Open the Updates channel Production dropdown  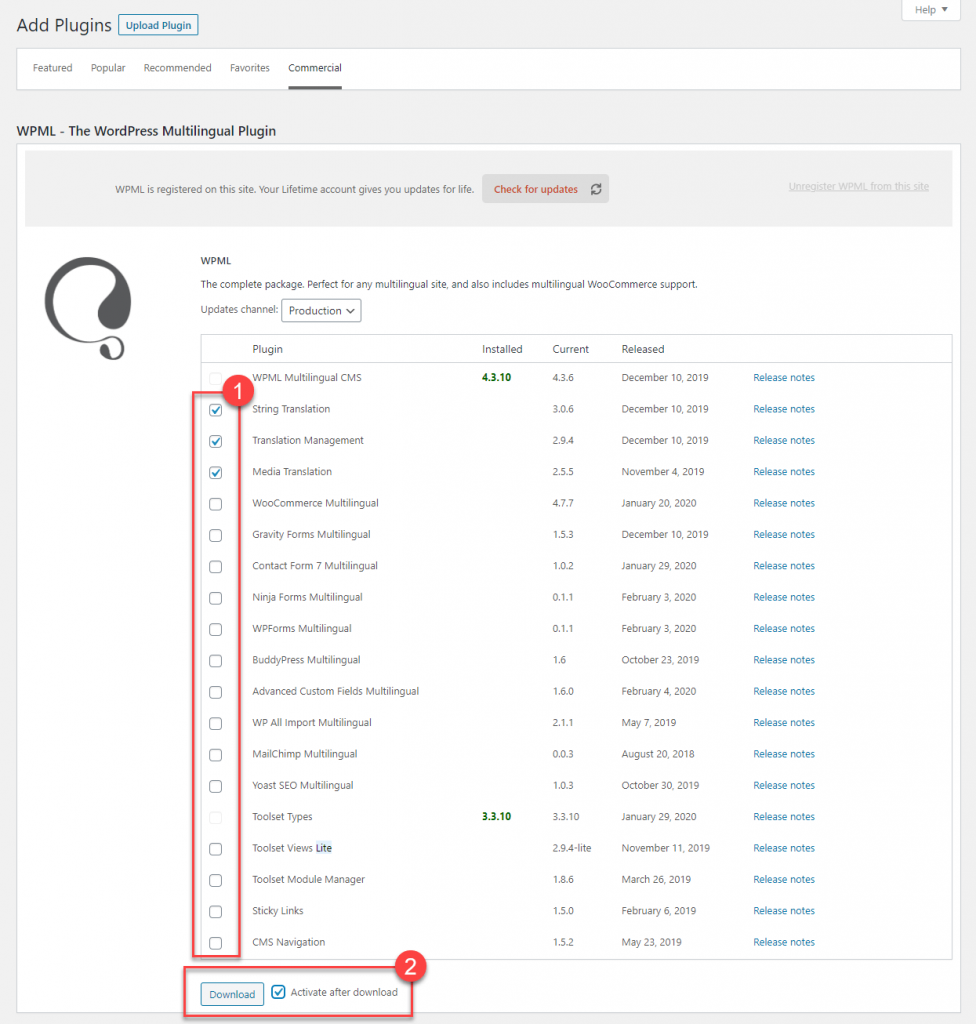(x=321, y=310)
